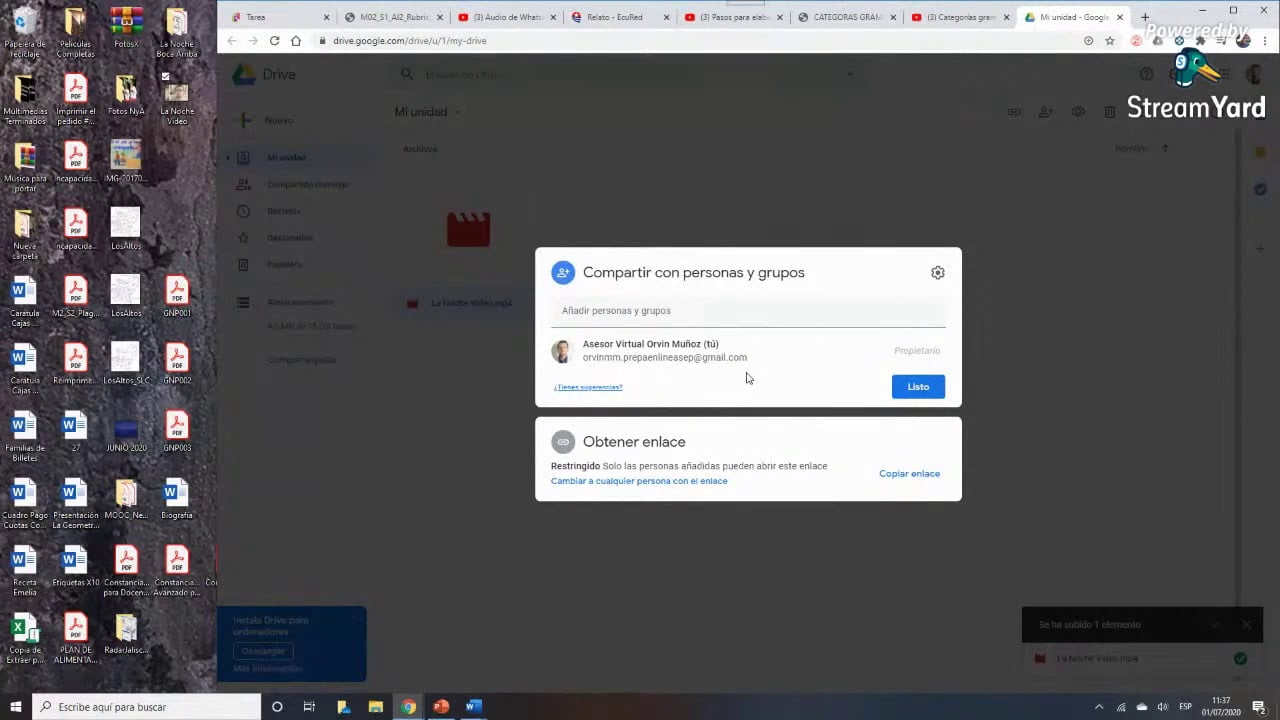
Task: Open RadarJalisc folder
Action: pyautogui.click(x=126, y=633)
